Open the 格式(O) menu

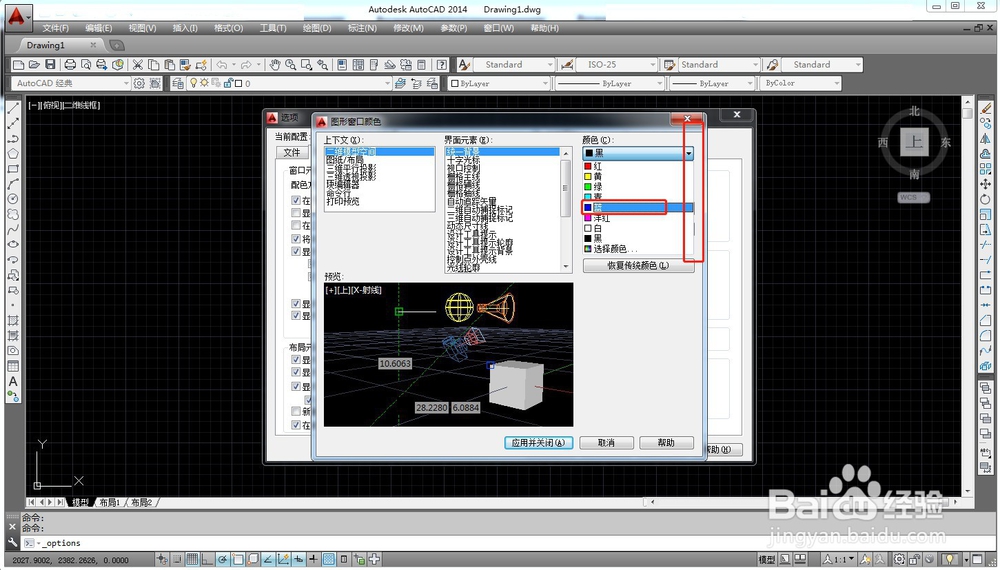click(x=228, y=28)
